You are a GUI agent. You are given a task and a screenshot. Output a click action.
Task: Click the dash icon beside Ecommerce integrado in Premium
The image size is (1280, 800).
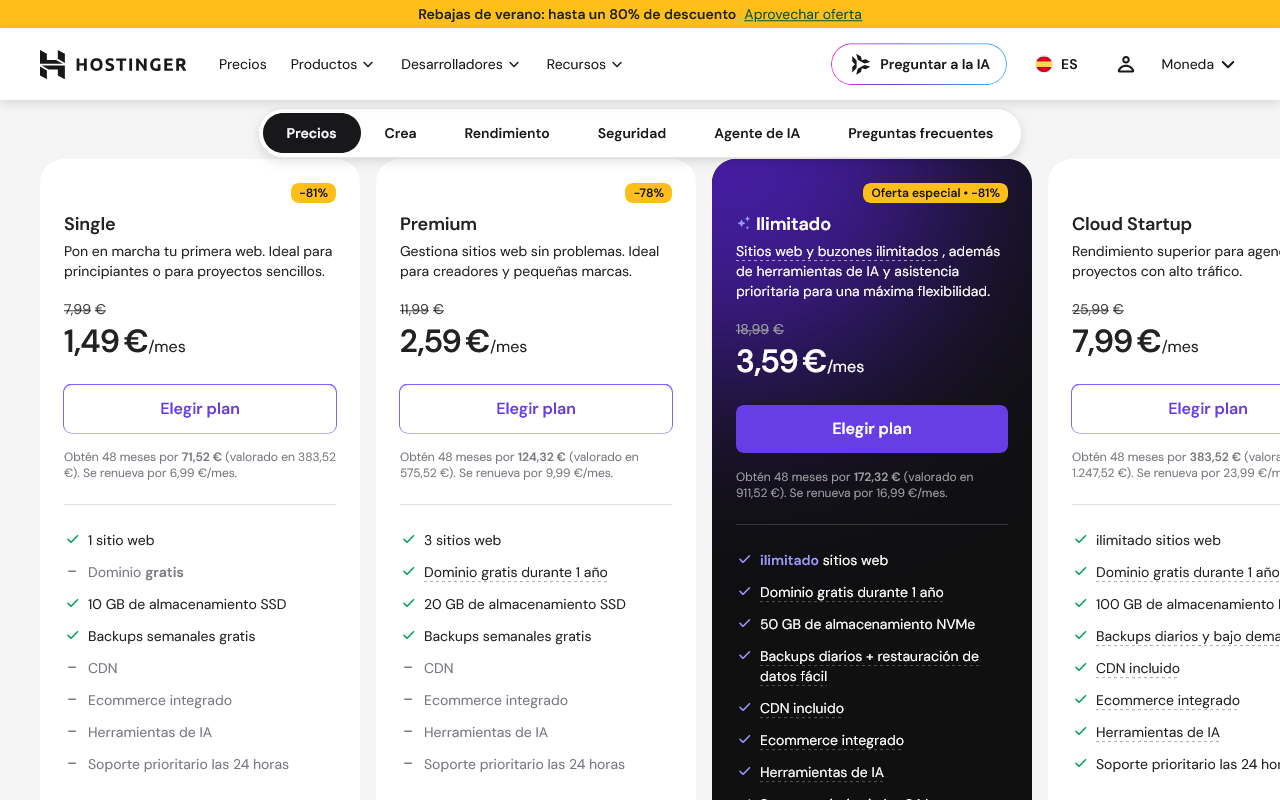[x=408, y=700]
